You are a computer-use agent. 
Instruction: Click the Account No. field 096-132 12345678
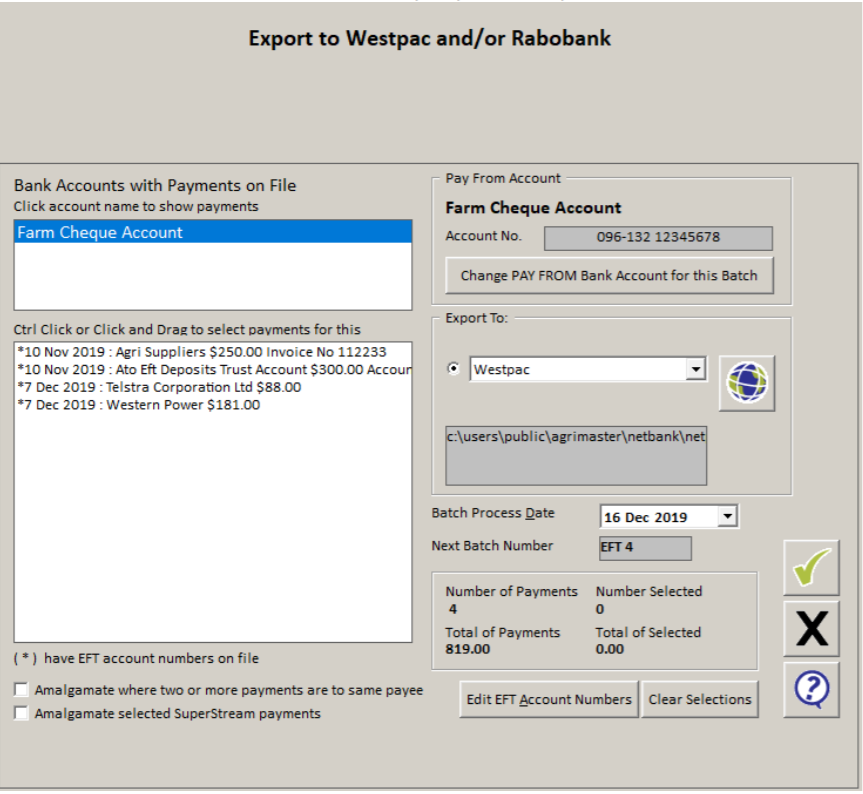[658, 238]
